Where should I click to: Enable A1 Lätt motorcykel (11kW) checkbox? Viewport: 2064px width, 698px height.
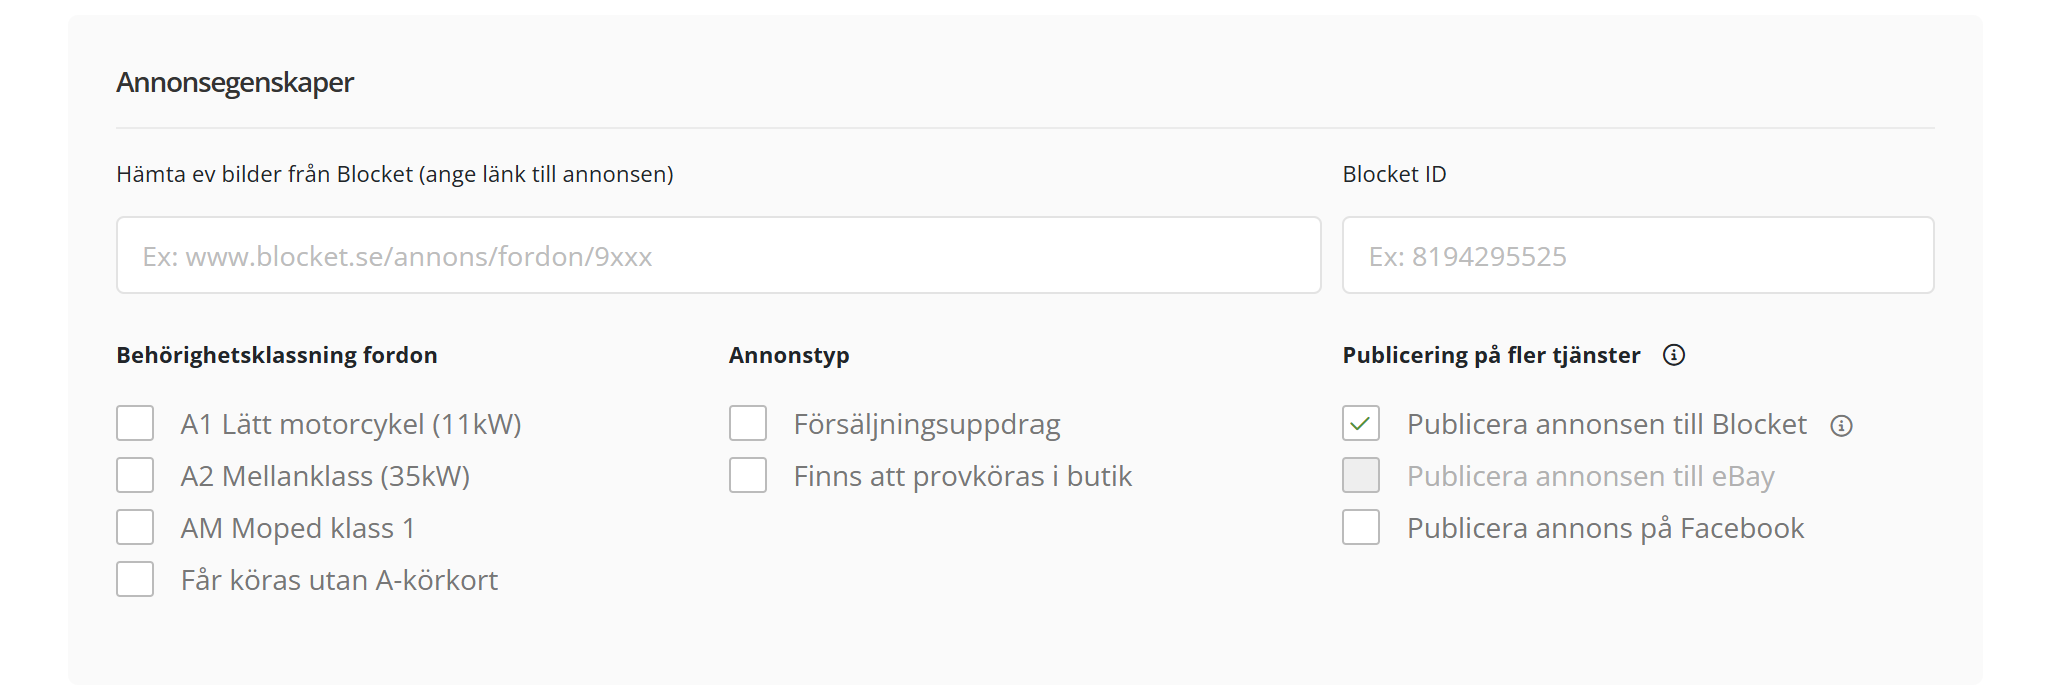coord(135,424)
